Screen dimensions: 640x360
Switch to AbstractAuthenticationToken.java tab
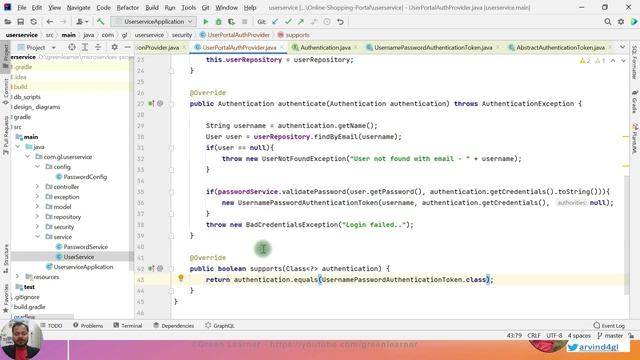point(560,47)
